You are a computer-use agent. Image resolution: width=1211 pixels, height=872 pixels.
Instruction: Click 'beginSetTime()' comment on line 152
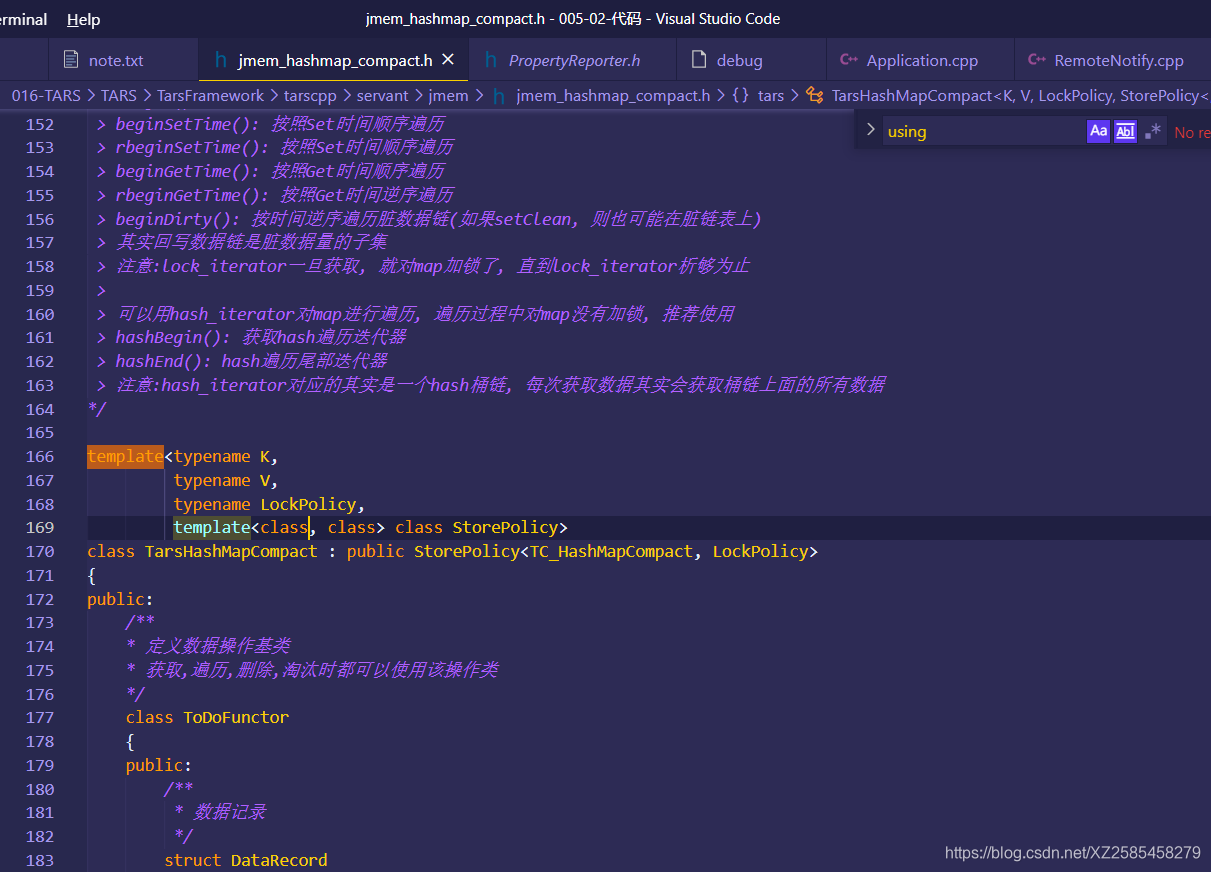click(x=183, y=124)
